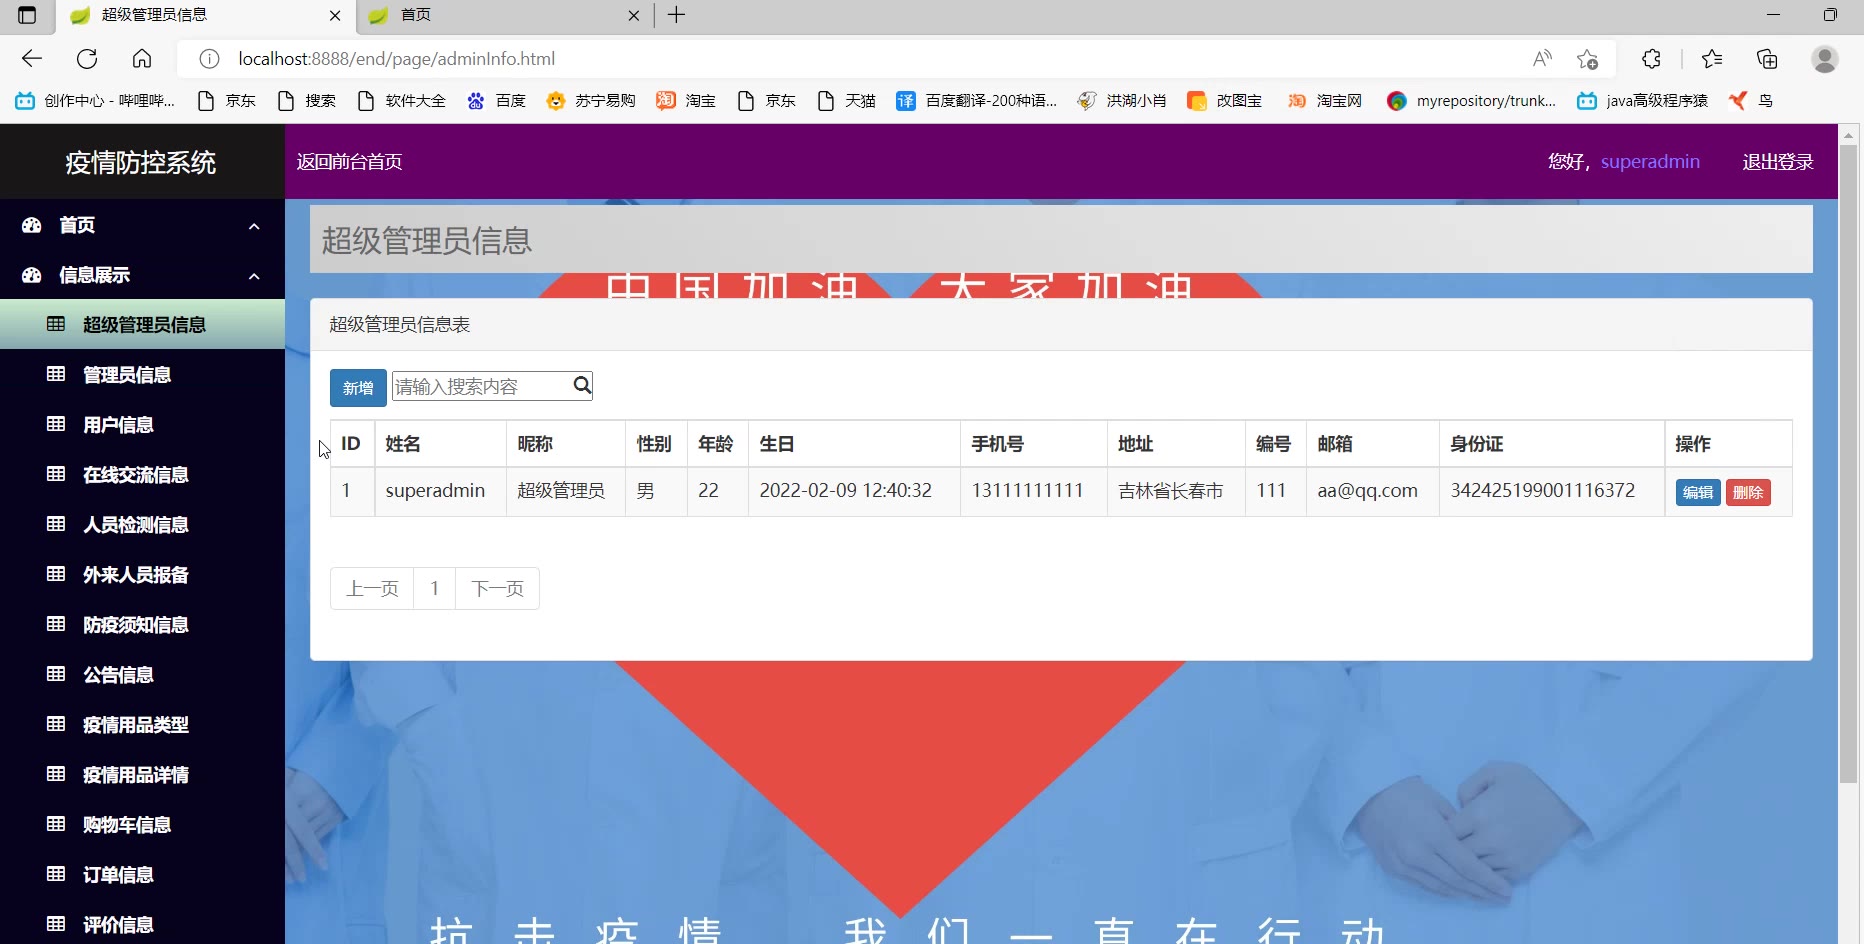Select page 1 in pagination
1864x944 pixels.
[434, 588]
